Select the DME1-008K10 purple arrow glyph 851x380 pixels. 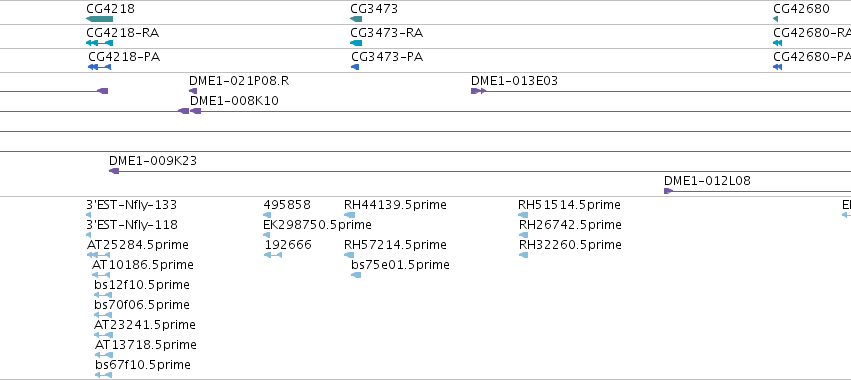(195, 111)
